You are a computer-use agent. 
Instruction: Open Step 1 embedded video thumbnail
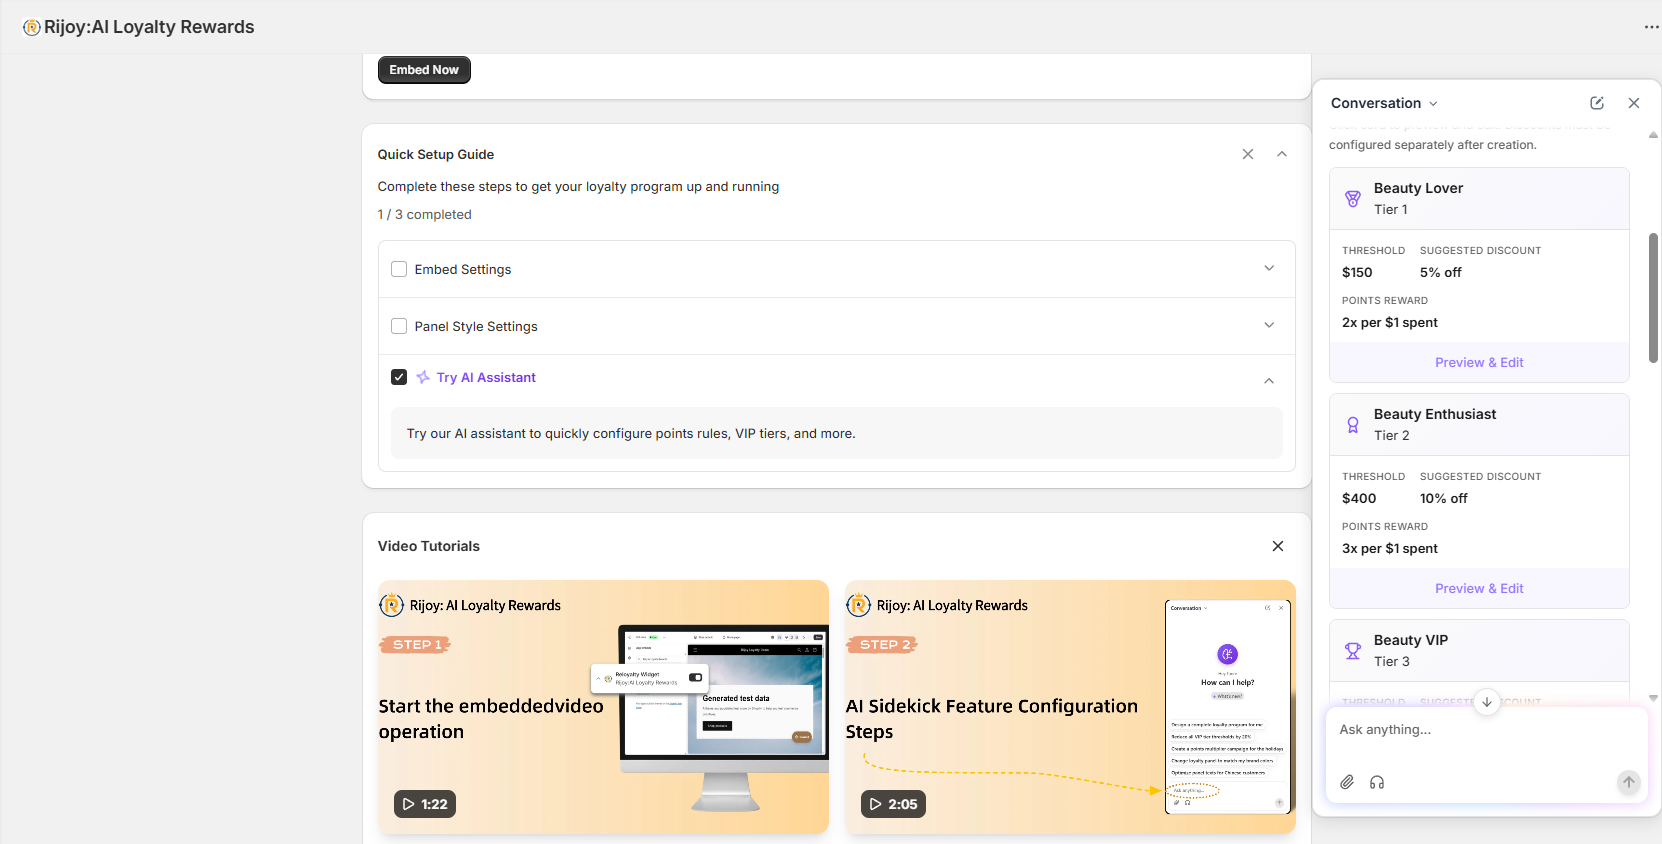pos(603,707)
